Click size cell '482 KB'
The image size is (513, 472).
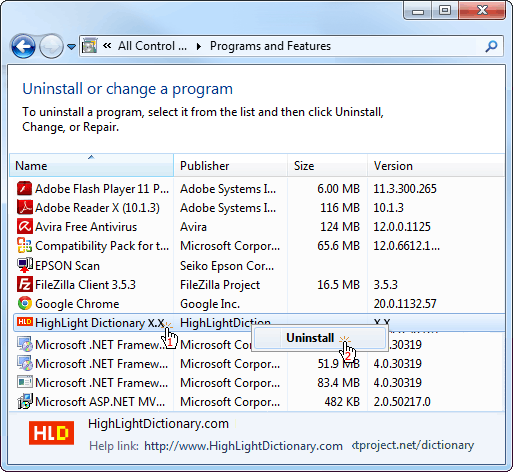(x=342, y=402)
